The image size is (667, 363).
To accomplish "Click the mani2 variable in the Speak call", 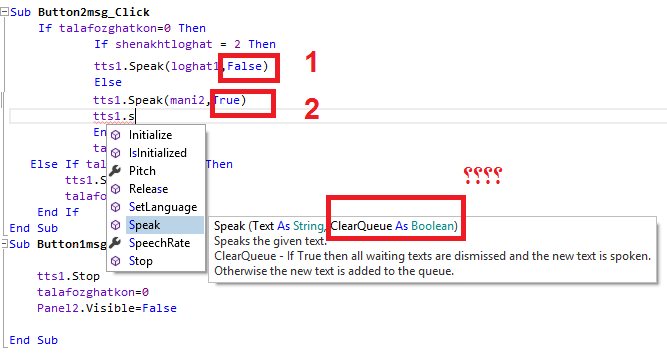I will point(187,100).
